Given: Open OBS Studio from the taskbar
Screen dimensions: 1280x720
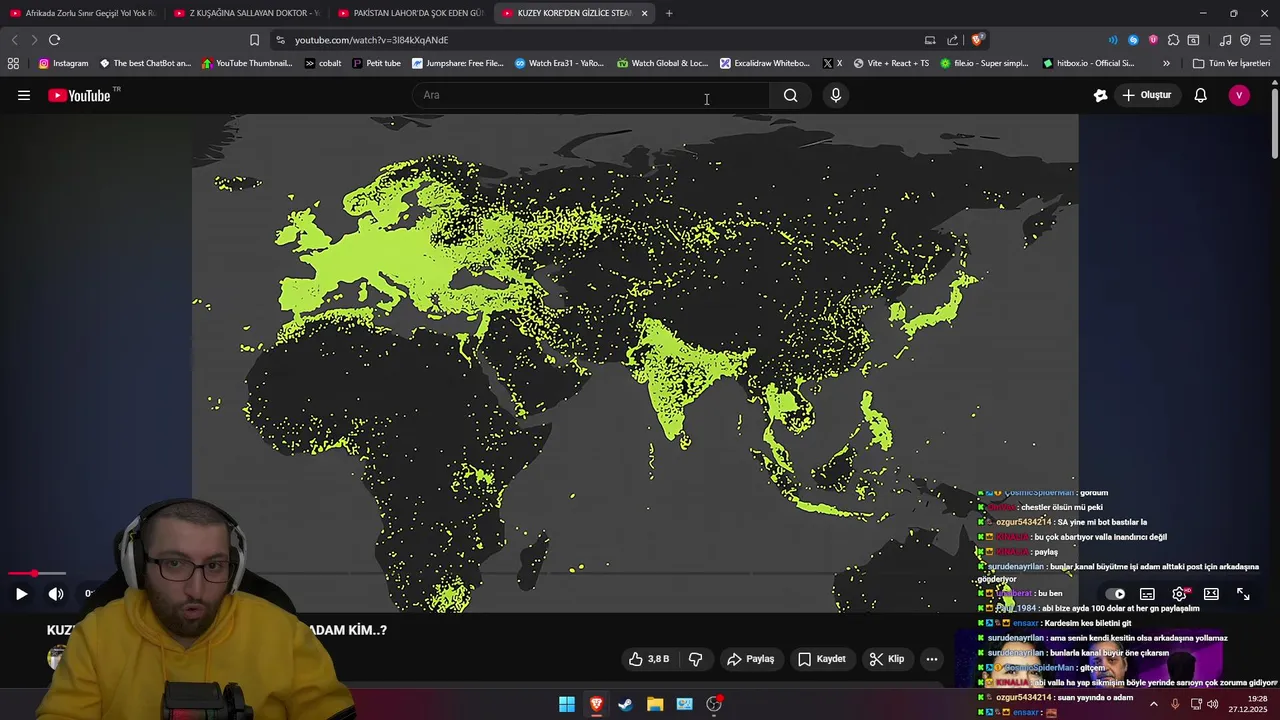Looking at the screenshot, I should click(714, 704).
